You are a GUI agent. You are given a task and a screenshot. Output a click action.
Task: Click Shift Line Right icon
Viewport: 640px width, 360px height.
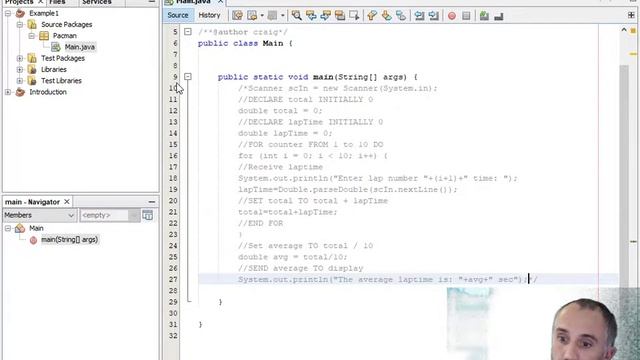pyautogui.click(x=433, y=16)
